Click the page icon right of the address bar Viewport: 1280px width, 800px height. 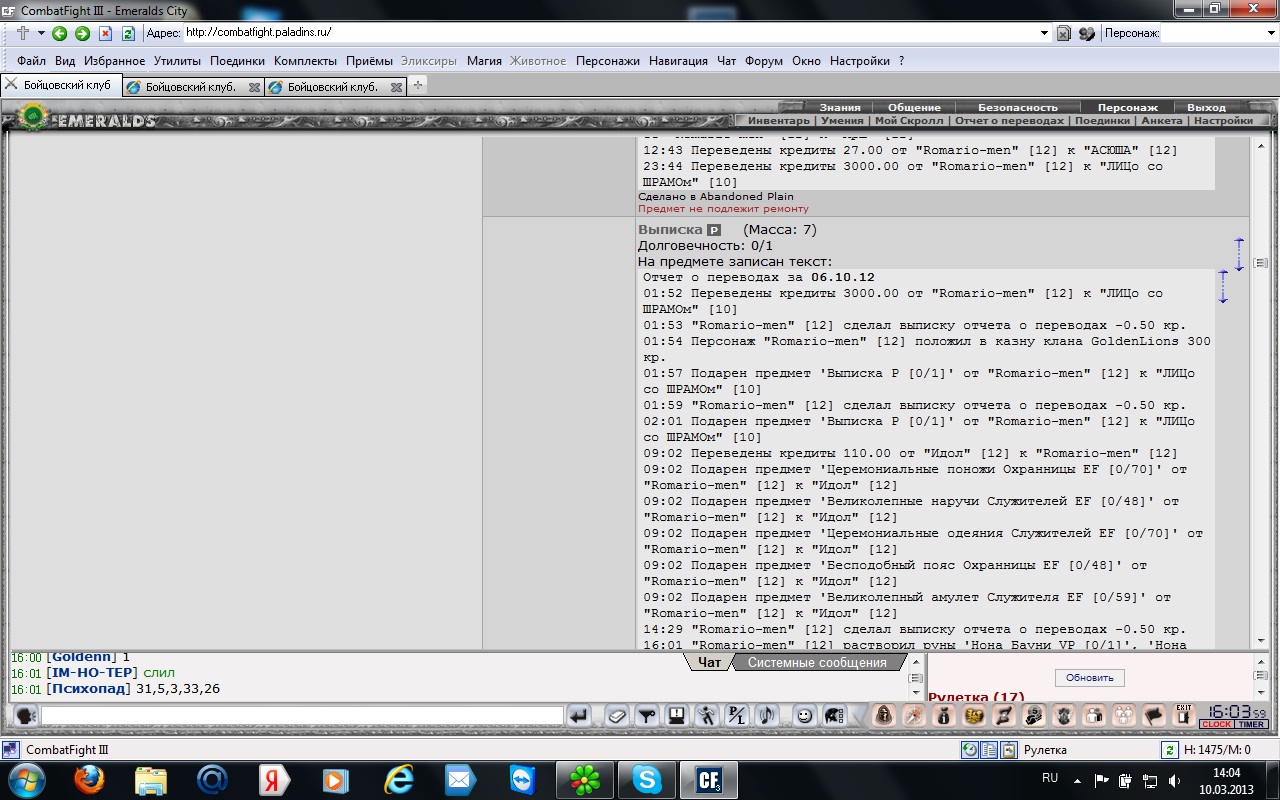(1064, 33)
